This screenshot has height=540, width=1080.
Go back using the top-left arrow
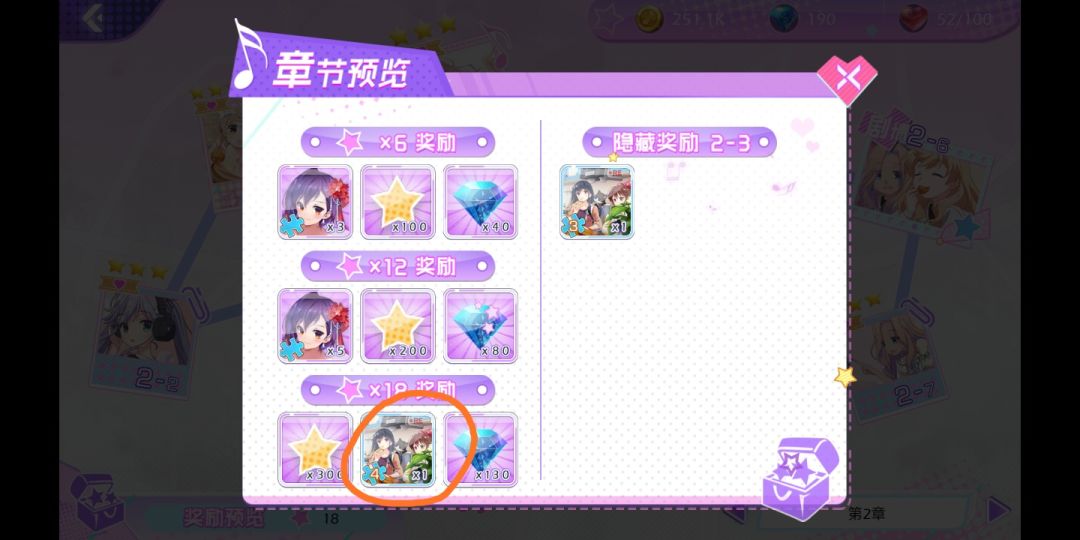93,18
